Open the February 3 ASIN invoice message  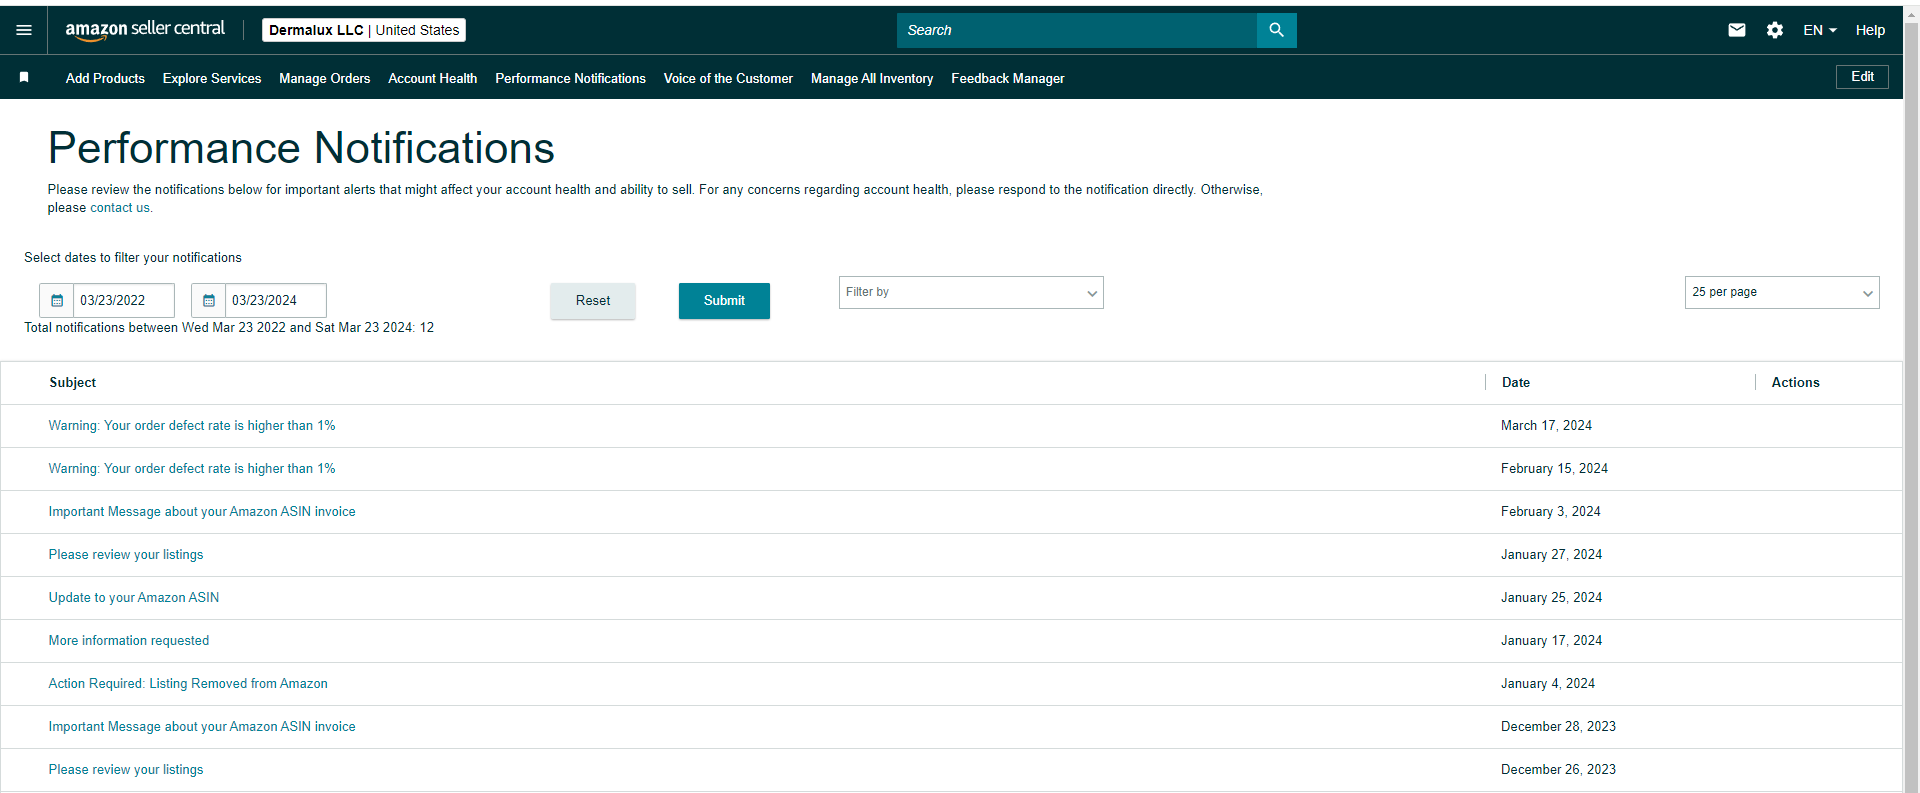tap(202, 512)
